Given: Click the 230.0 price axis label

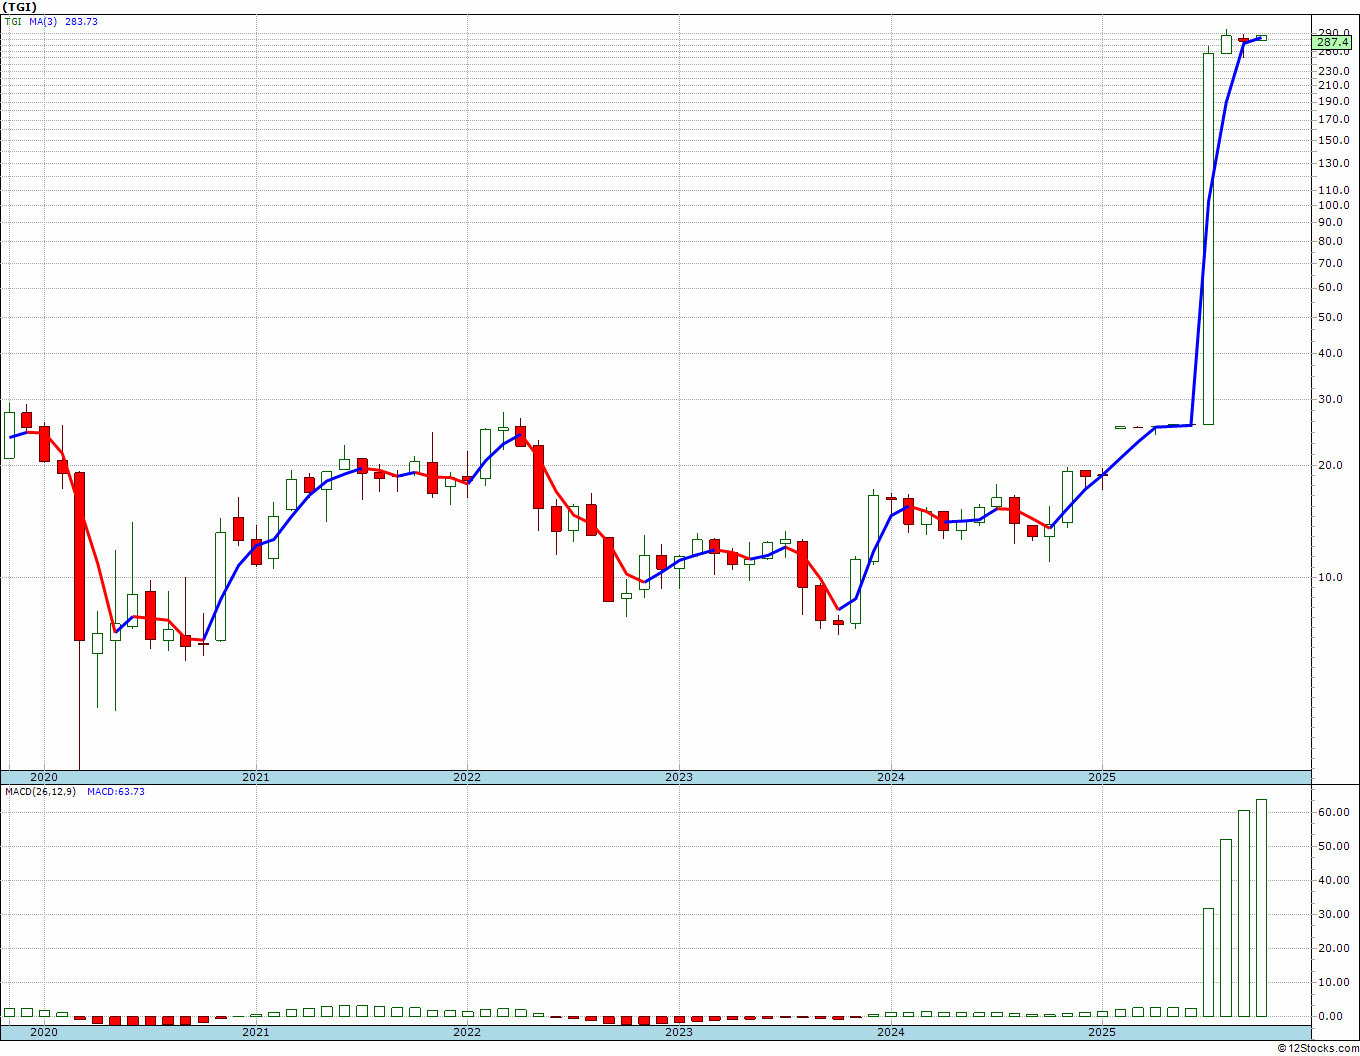Looking at the screenshot, I should point(1334,71).
